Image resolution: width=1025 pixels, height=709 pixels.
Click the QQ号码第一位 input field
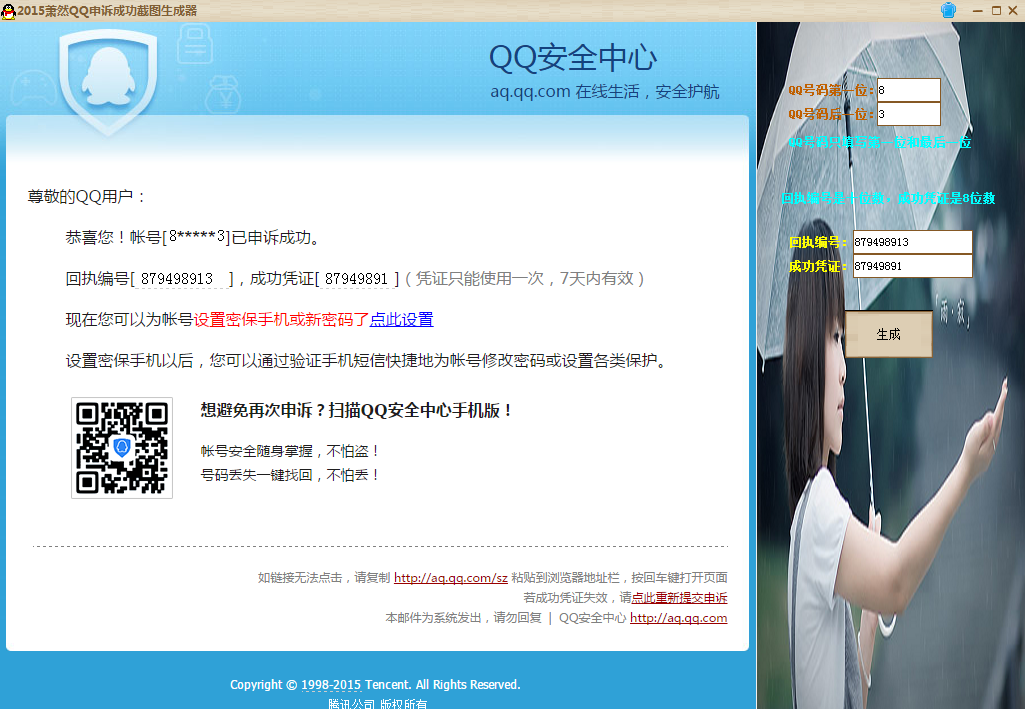908,90
